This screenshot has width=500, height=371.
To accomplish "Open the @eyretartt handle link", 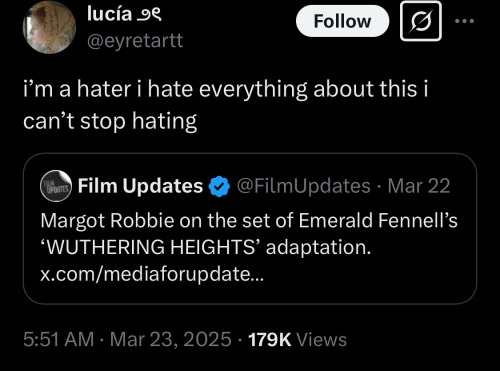I will (x=135, y=41).
